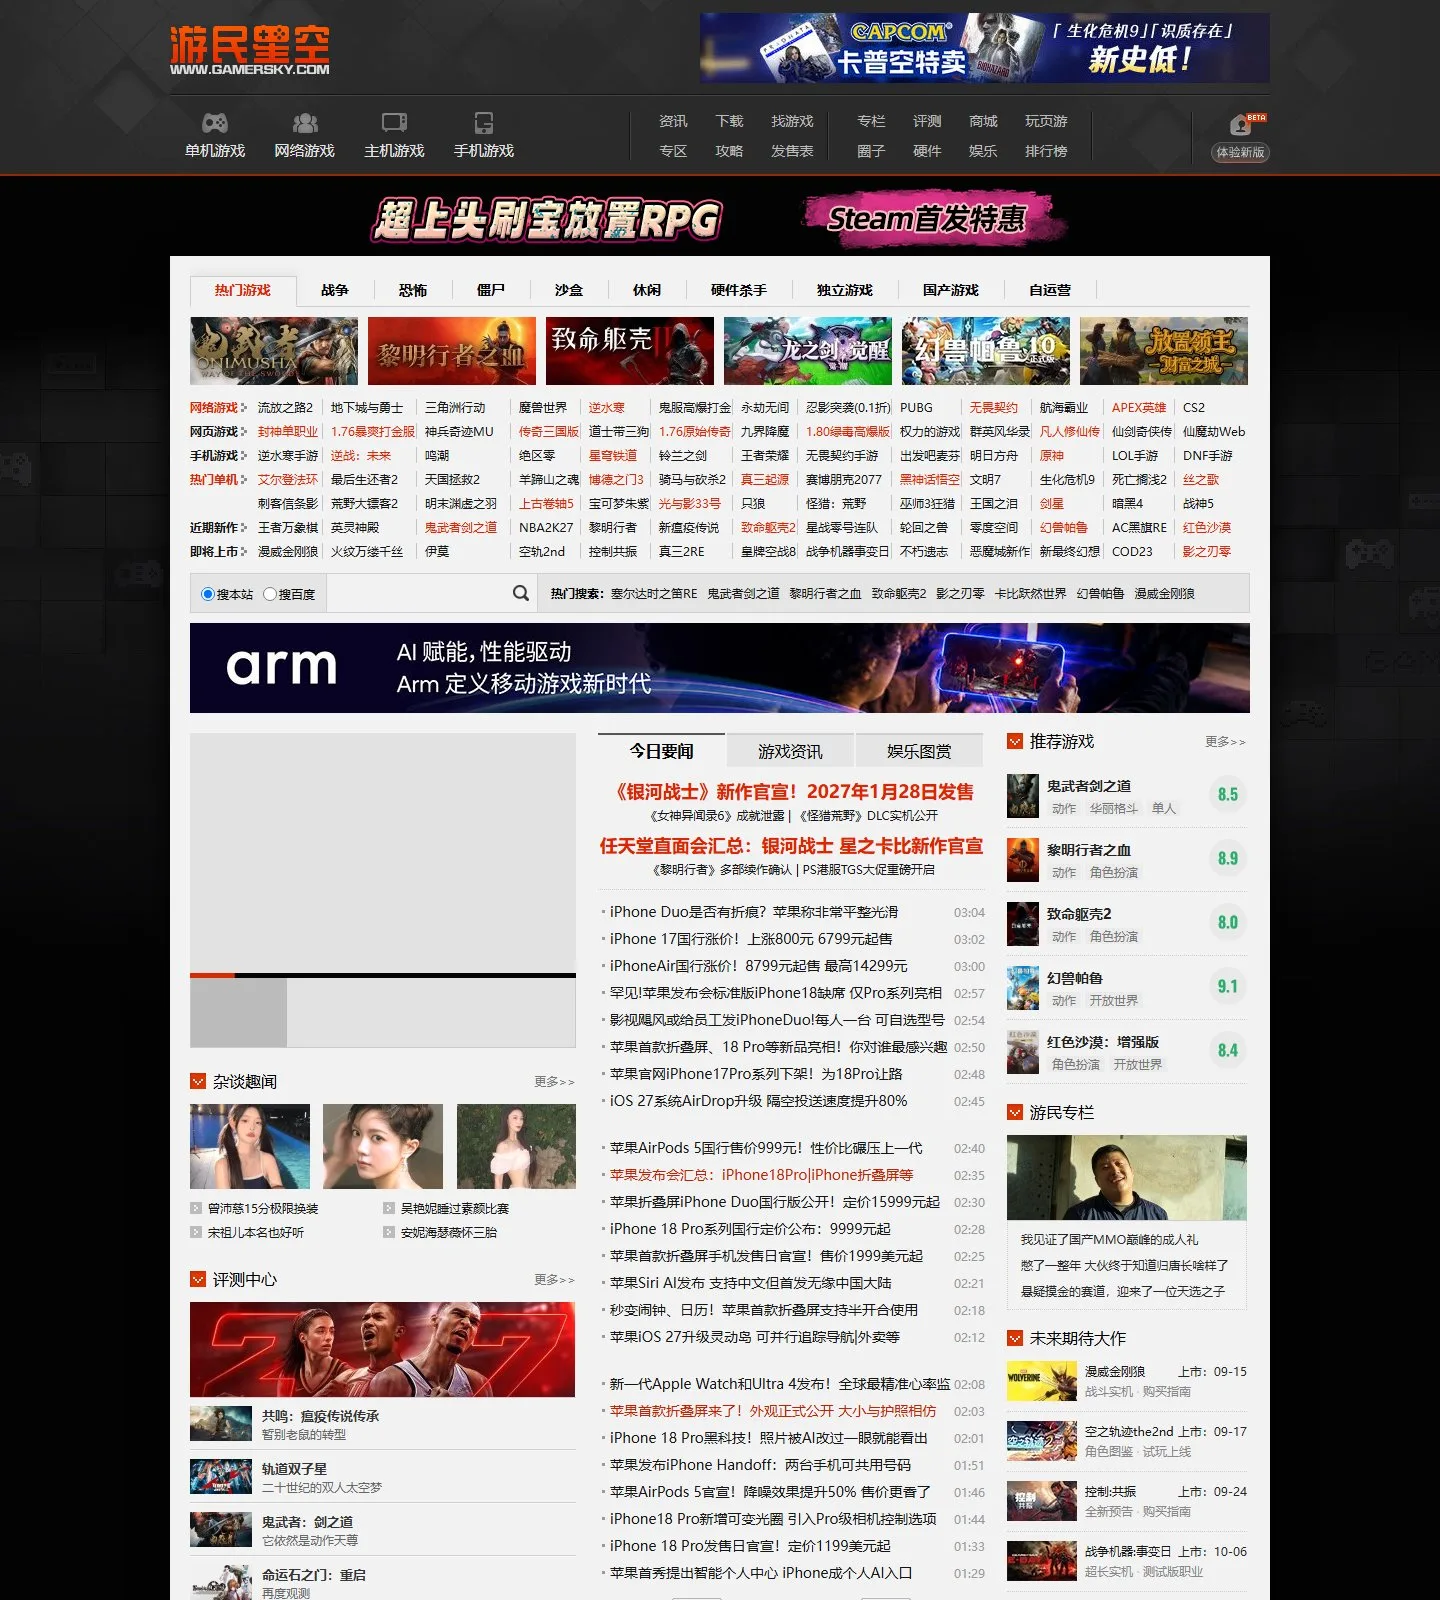Screen dimensions: 1440x1600
Task: Open 曾沛慈15分极限换装 photo thumbnail
Action: (x=250, y=1146)
